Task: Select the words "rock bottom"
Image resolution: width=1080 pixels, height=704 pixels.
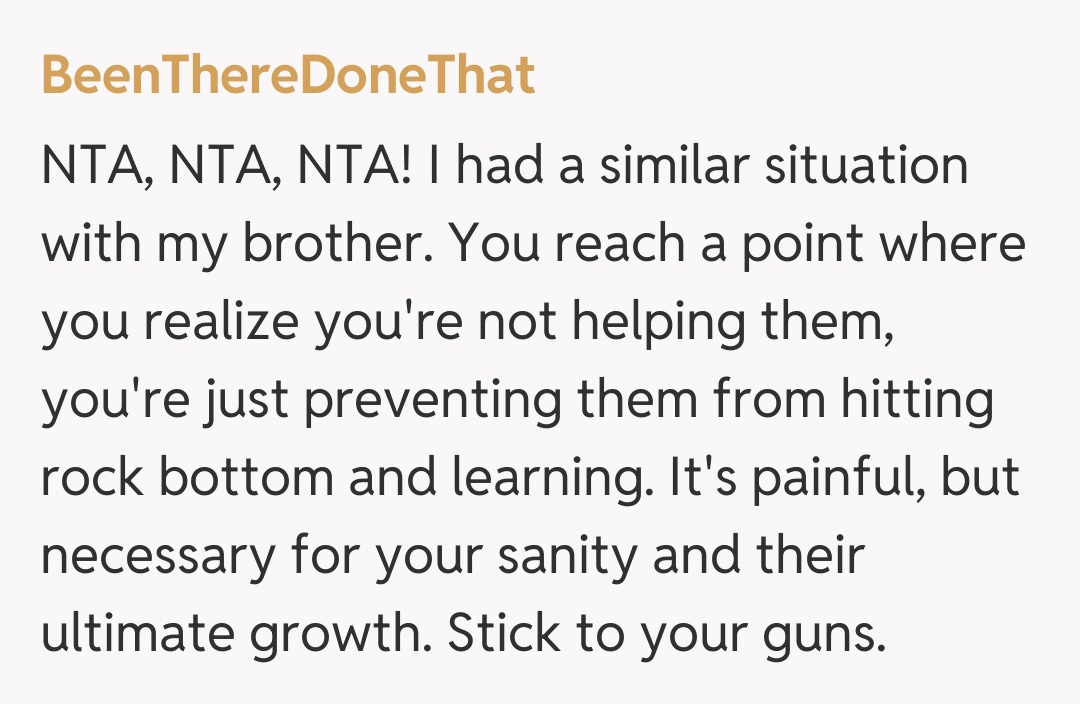Action: 186,480
